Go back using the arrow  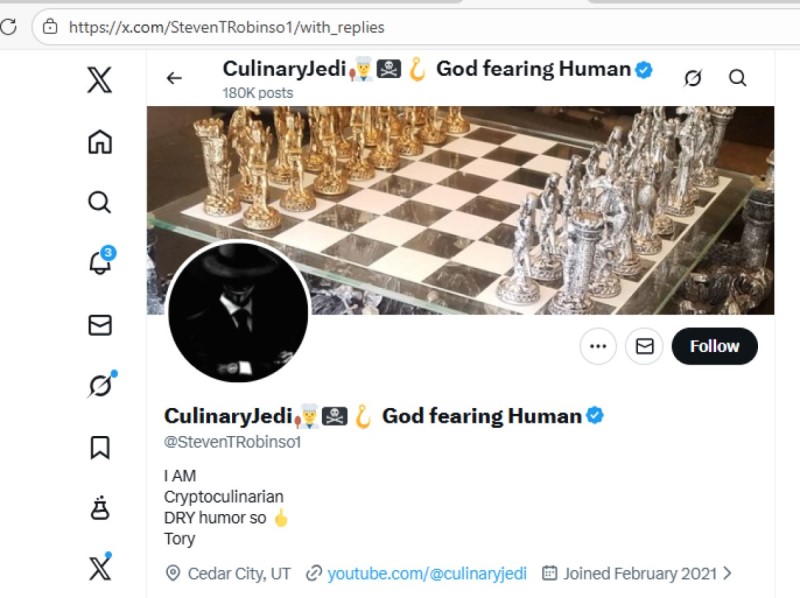(174, 78)
